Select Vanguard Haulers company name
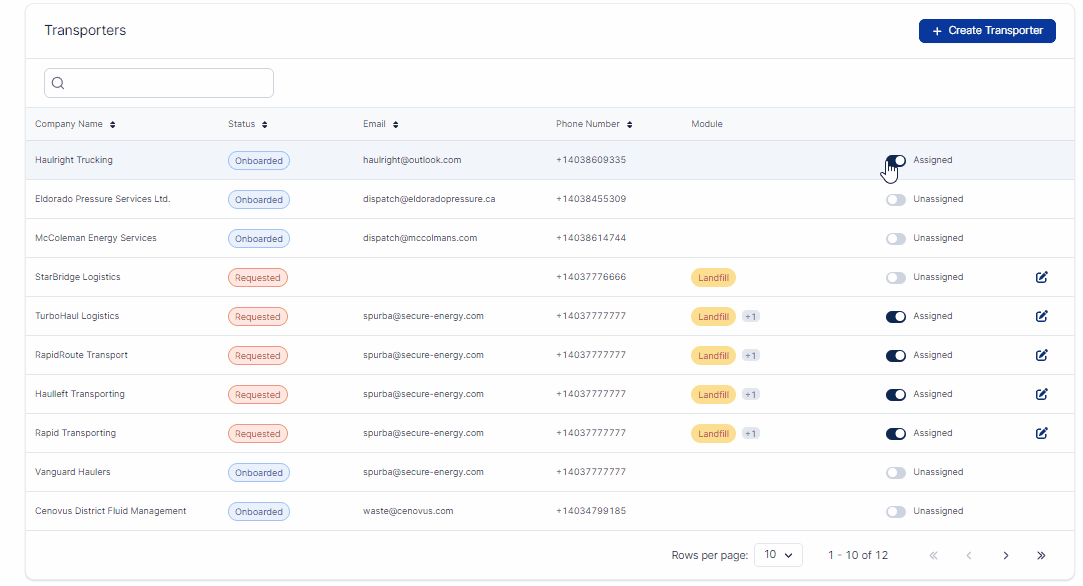 click(x=73, y=472)
